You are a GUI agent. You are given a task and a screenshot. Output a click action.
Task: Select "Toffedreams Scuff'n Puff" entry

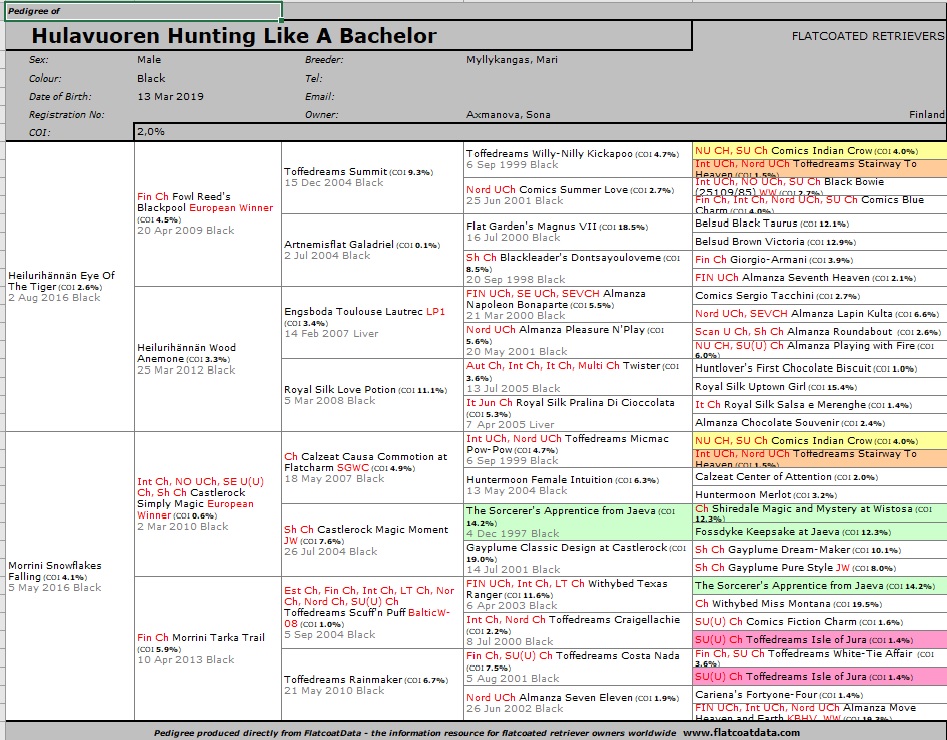[372, 613]
